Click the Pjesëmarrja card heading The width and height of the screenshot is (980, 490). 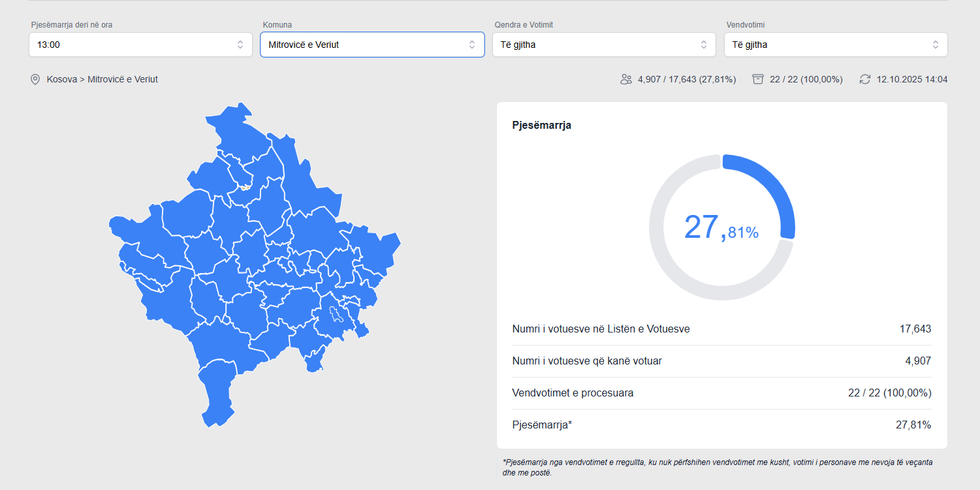click(541, 126)
